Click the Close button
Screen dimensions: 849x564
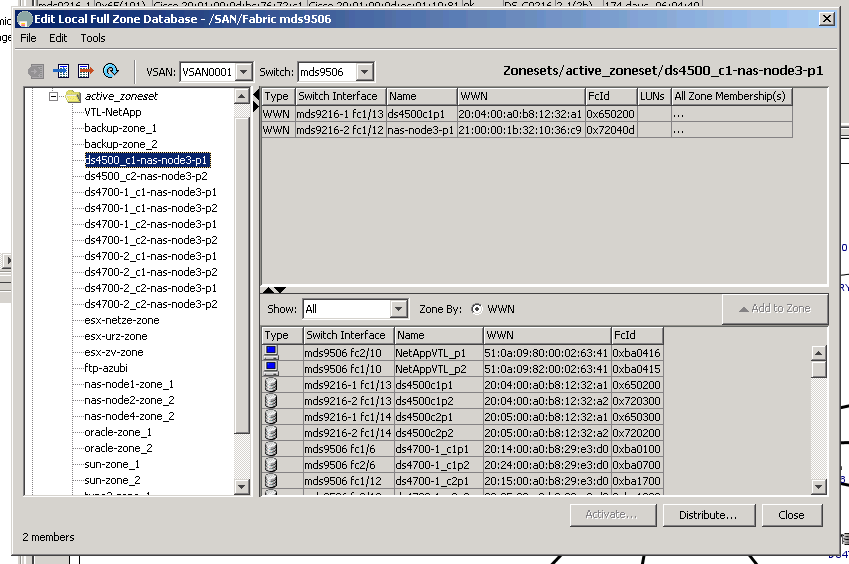(791, 515)
